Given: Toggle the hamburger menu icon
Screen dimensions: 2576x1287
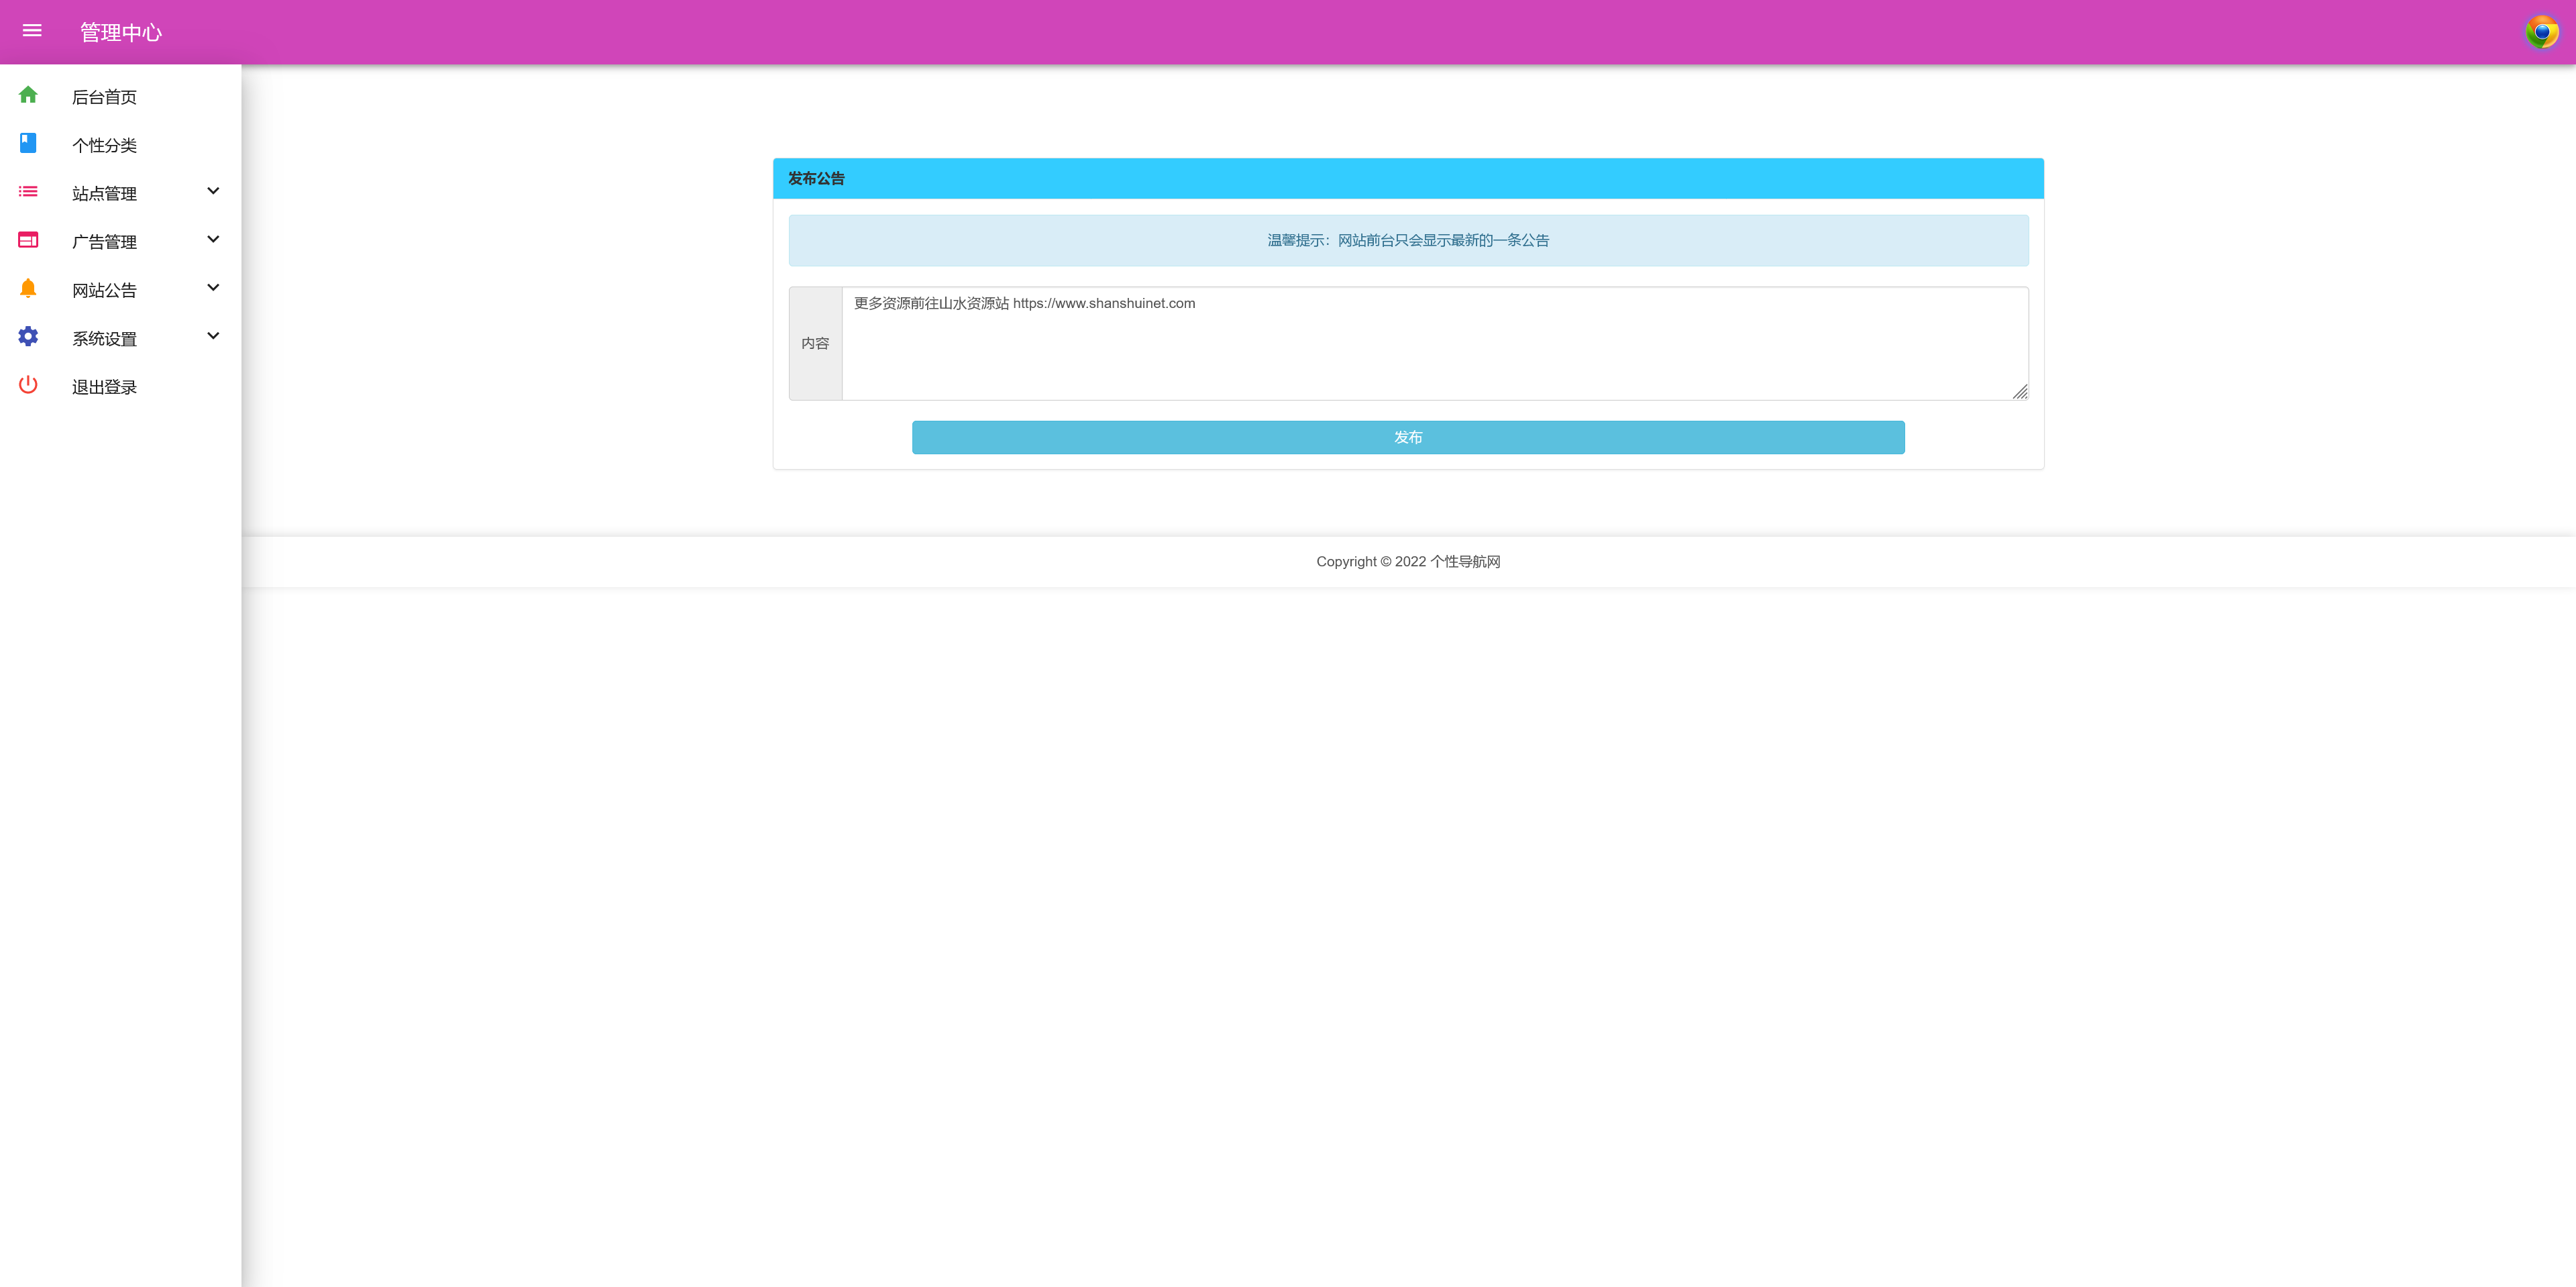Looking at the screenshot, I should tap(32, 31).
